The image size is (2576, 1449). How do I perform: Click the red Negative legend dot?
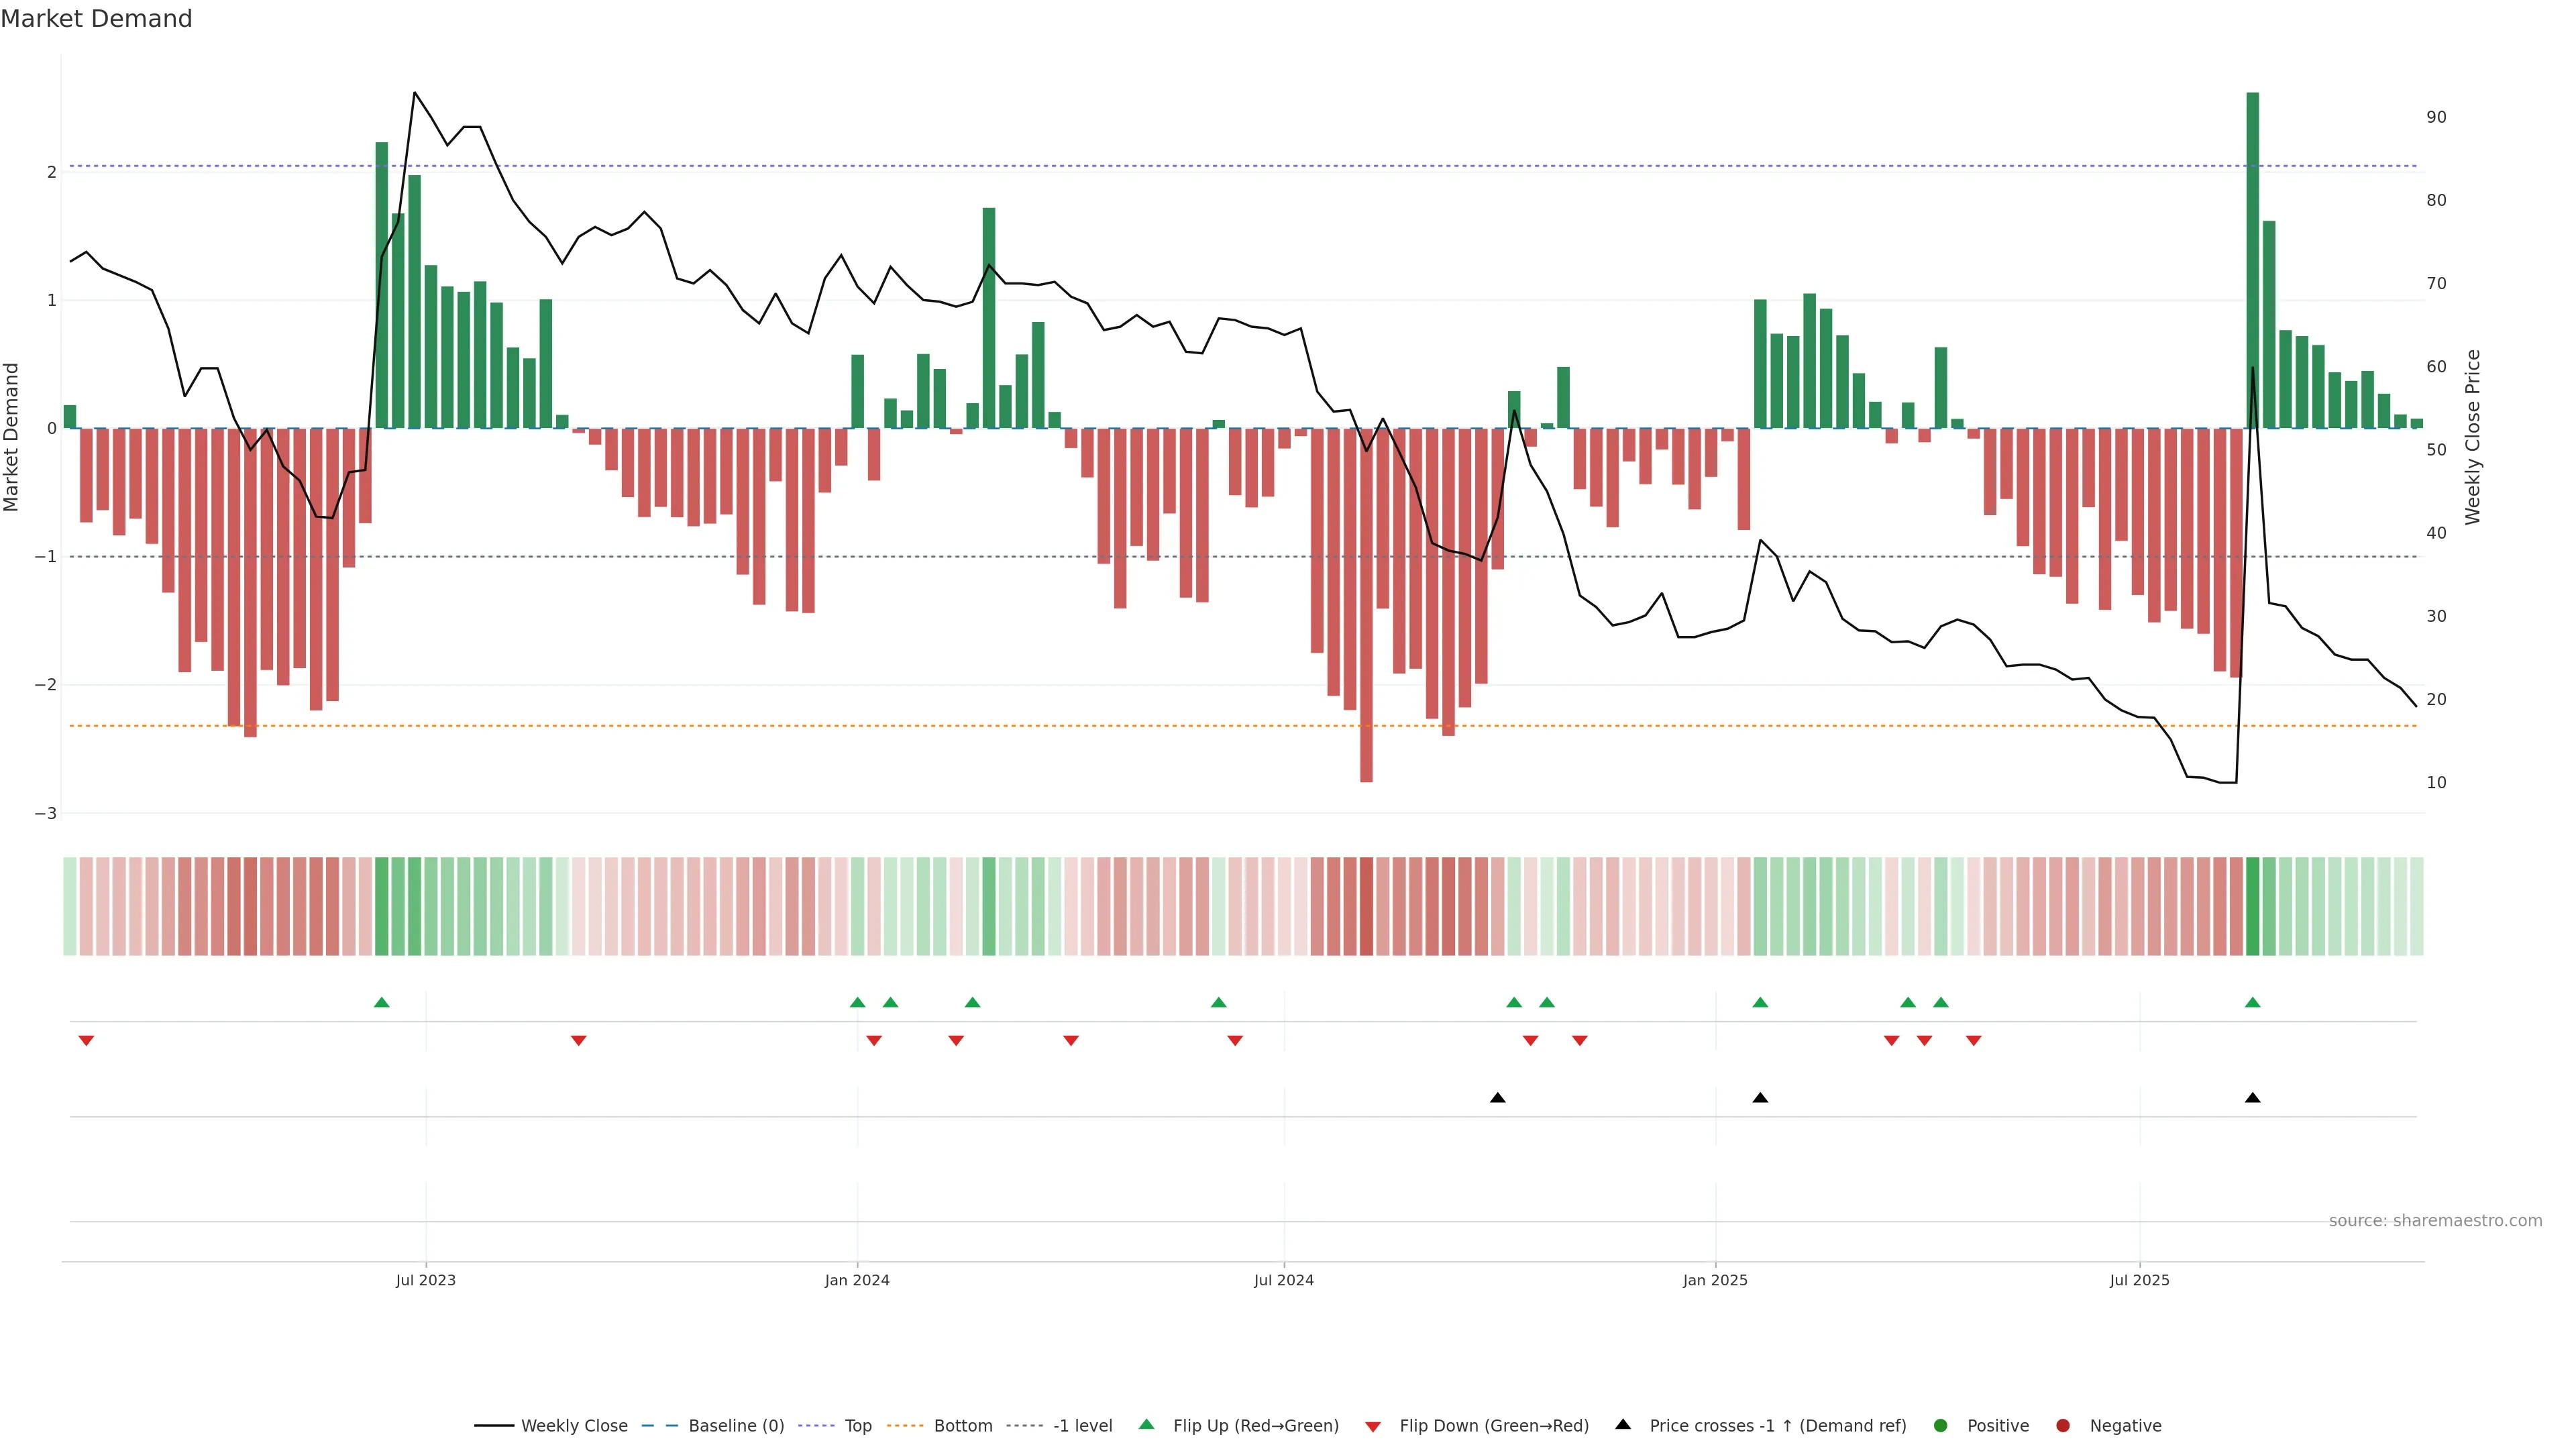click(x=2063, y=1426)
